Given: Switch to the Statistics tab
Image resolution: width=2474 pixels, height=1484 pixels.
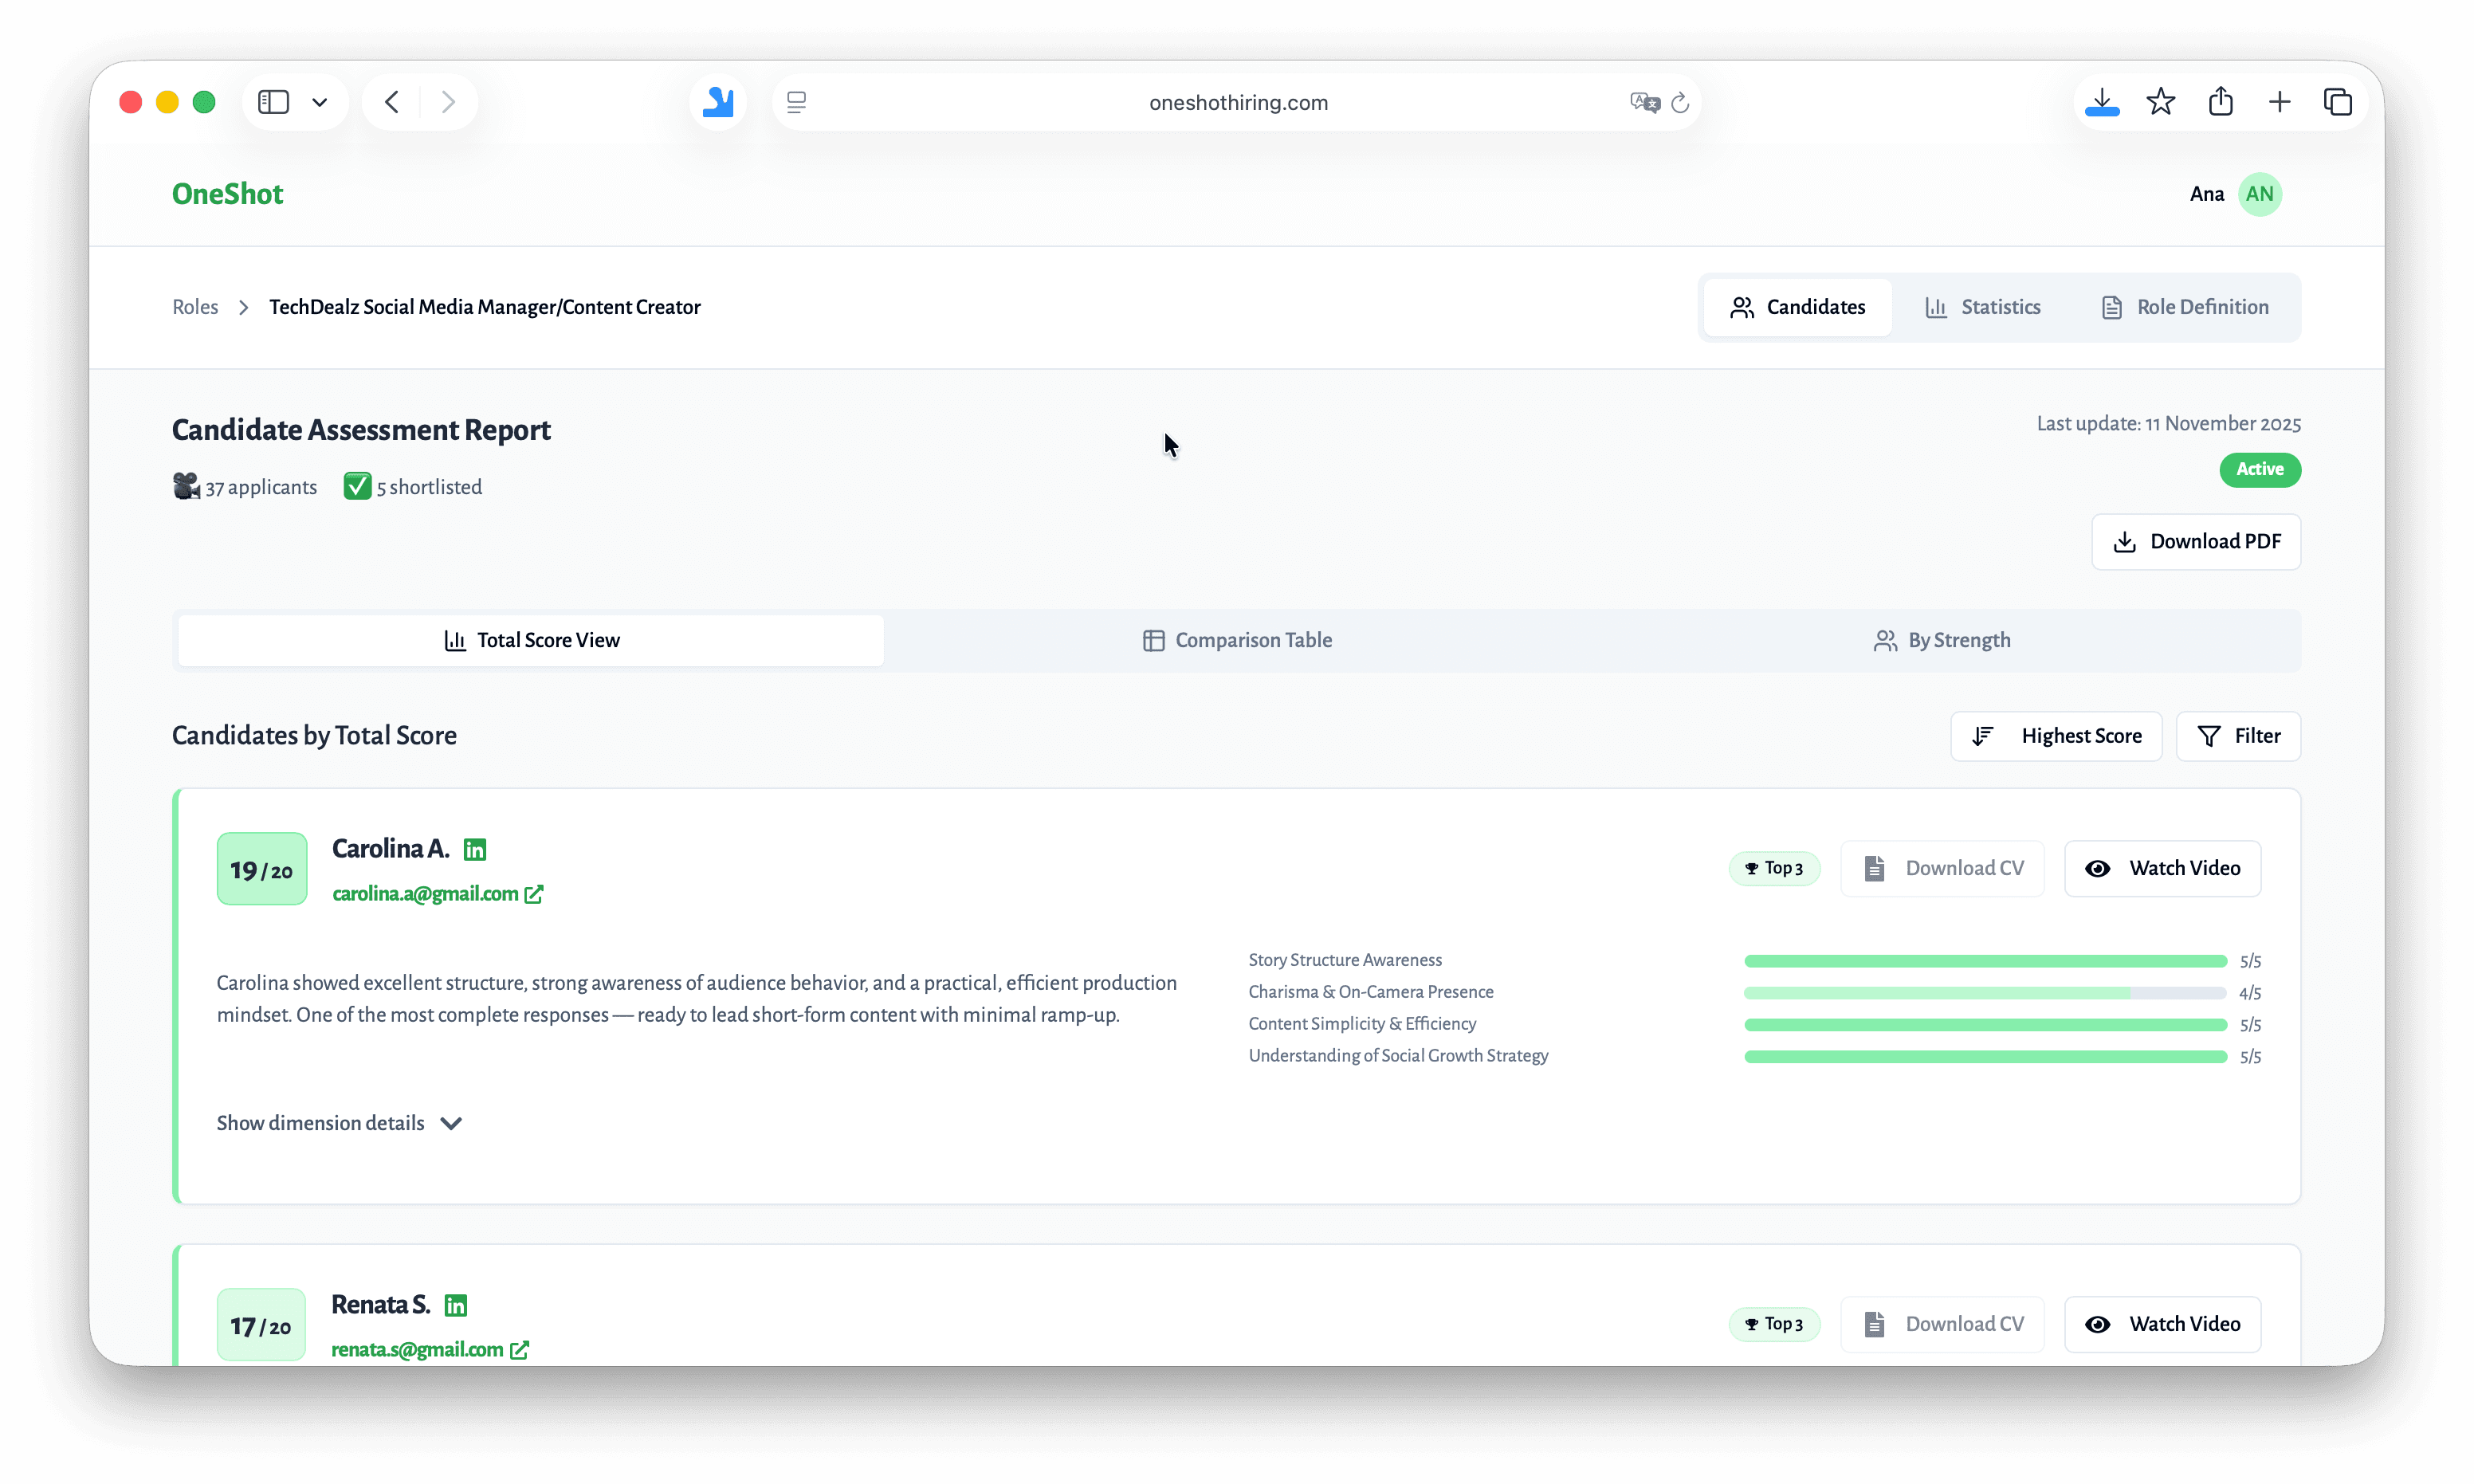Looking at the screenshot, I should coord(1982,307).
